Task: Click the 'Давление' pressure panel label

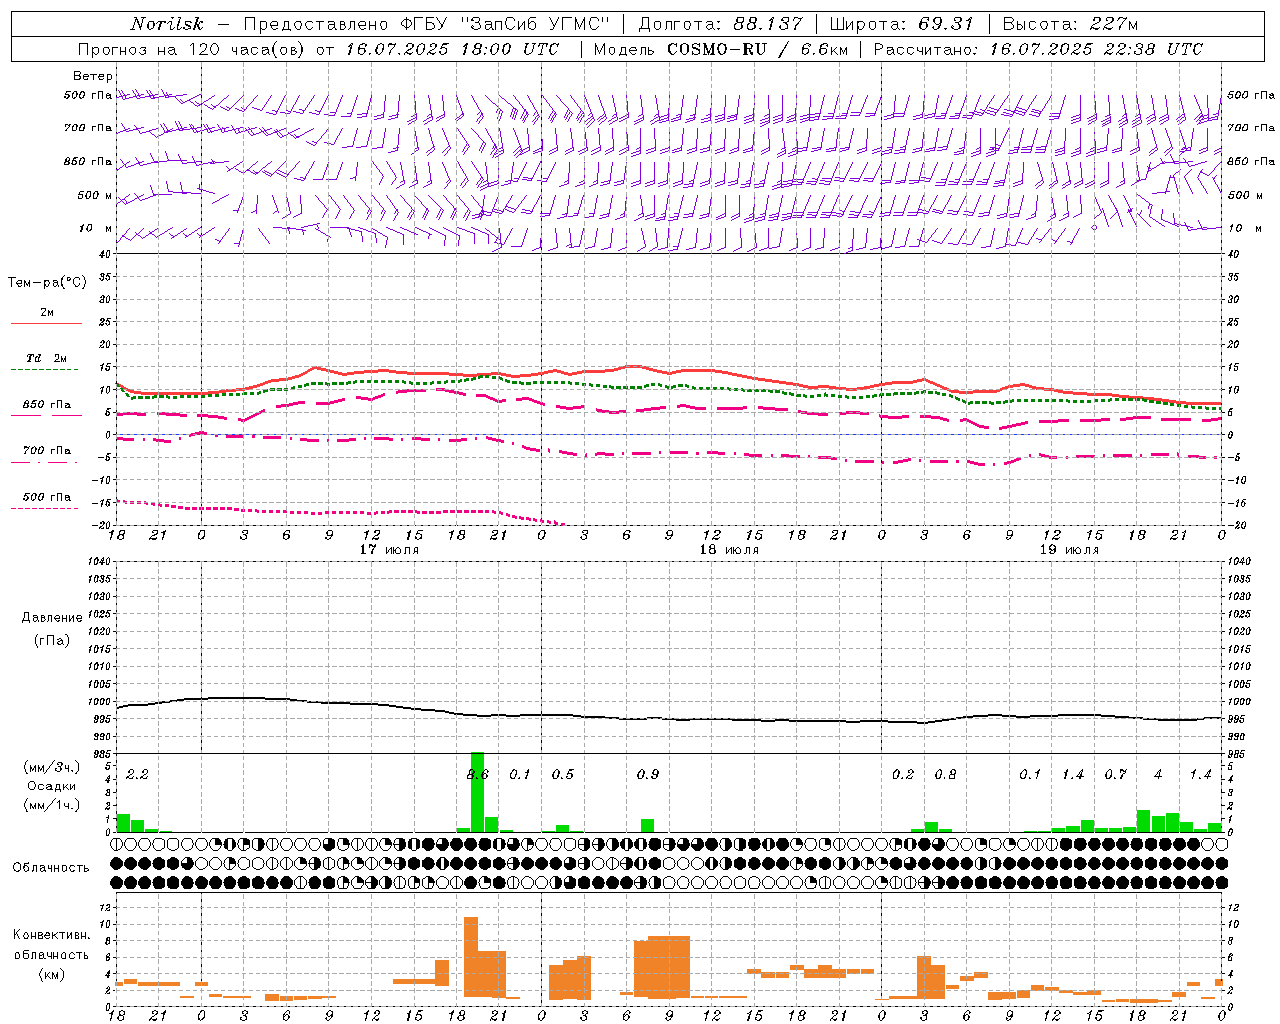Action: (x=52, y=618)
